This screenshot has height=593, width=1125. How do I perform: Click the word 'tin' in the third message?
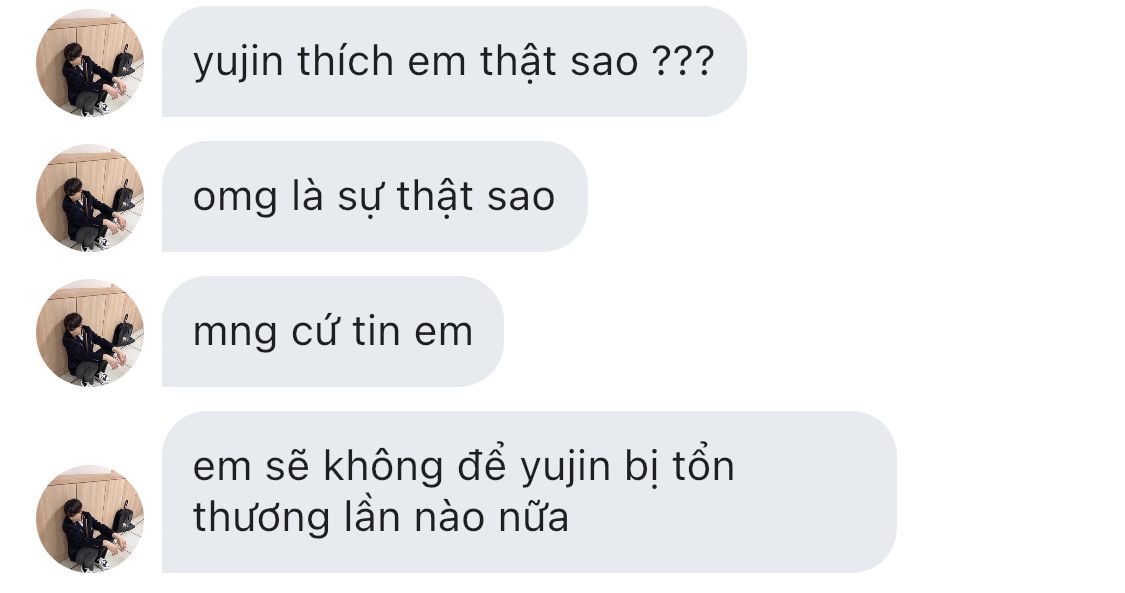(376, 332)
